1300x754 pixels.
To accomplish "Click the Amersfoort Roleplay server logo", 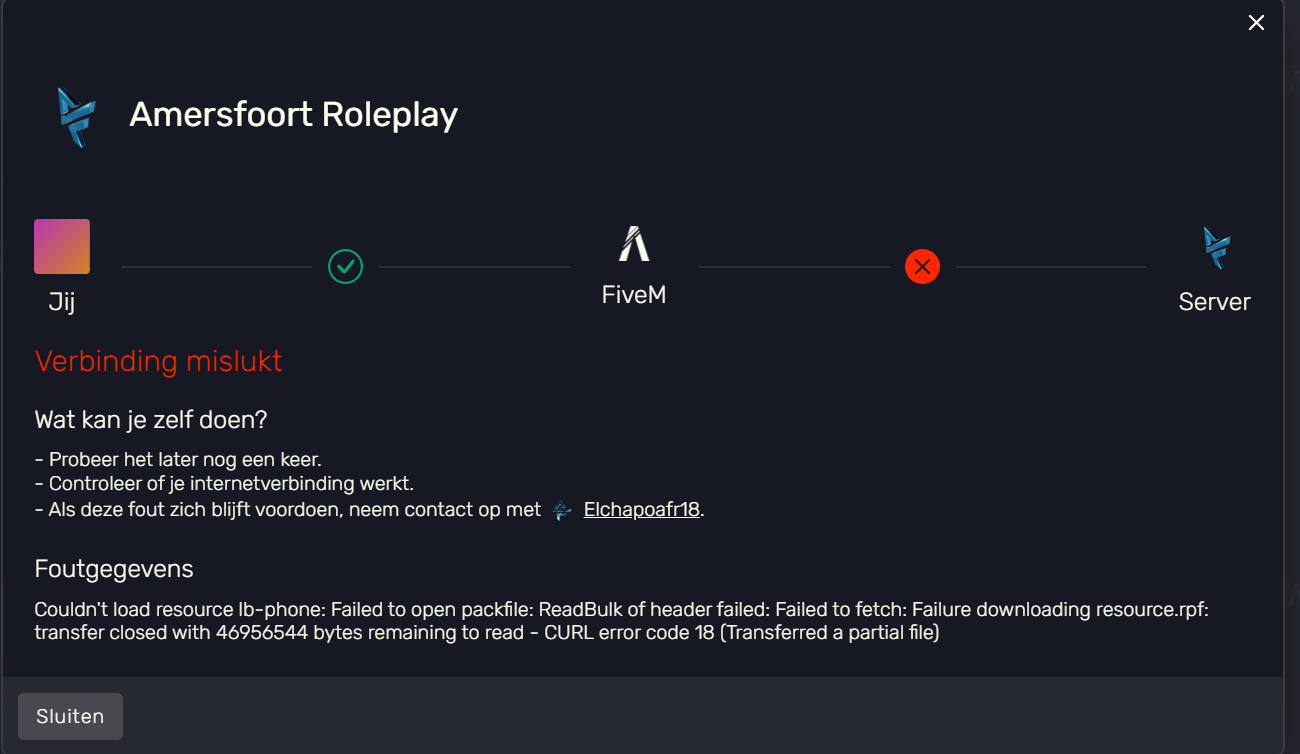I will (76, 116).
